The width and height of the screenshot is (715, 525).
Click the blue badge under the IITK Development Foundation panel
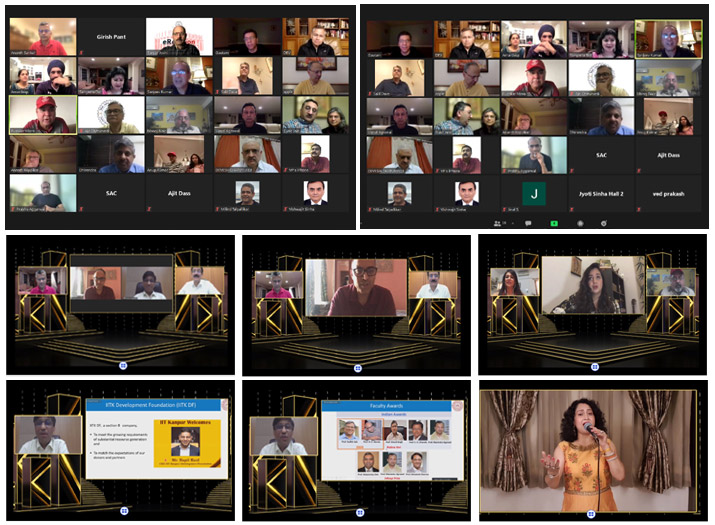pos(124,511)
